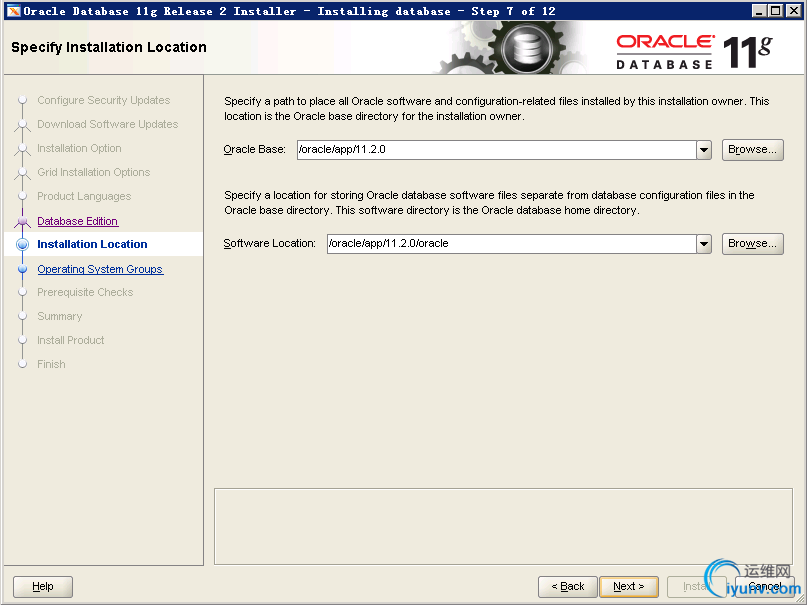Expand the Software Location dropdown arrow
Screen dimensions: 807x605
click(704, 244)
